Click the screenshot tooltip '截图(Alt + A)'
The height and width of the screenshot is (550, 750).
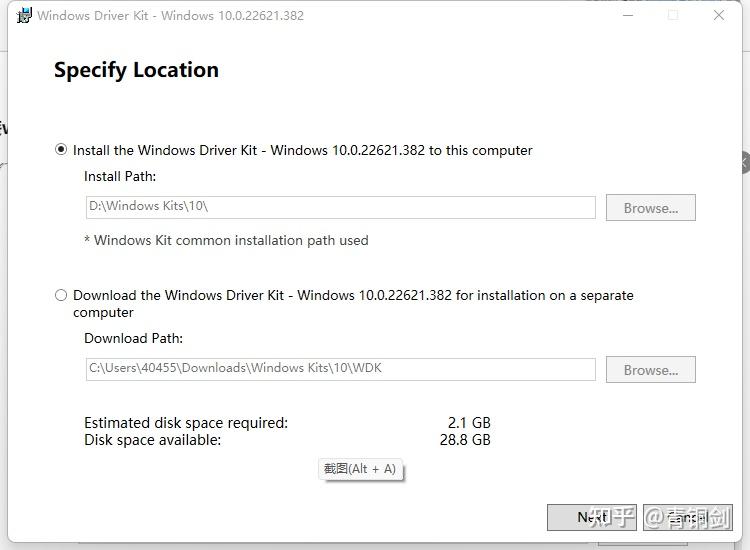[x=360, y=469]
